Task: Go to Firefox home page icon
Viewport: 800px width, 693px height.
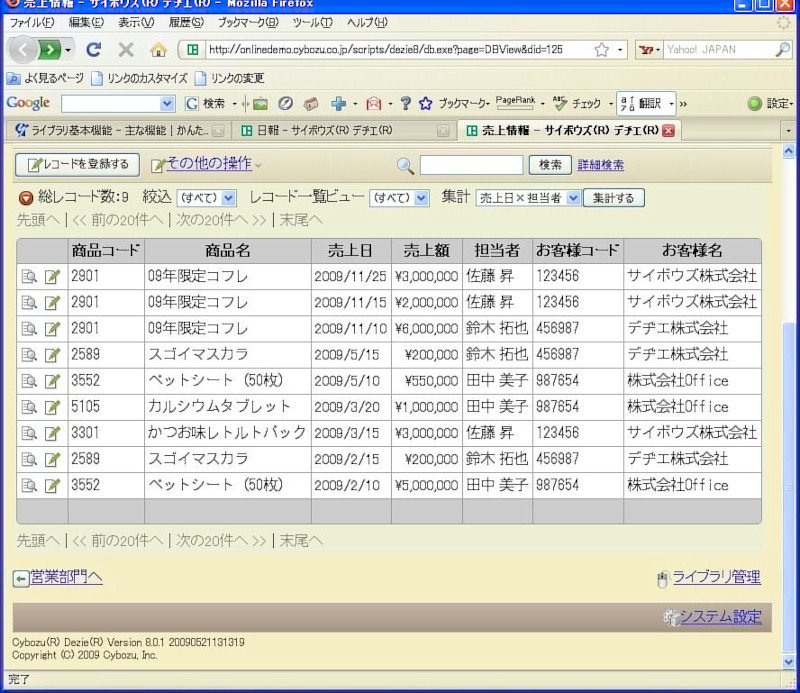Action: tap(158, 50)
